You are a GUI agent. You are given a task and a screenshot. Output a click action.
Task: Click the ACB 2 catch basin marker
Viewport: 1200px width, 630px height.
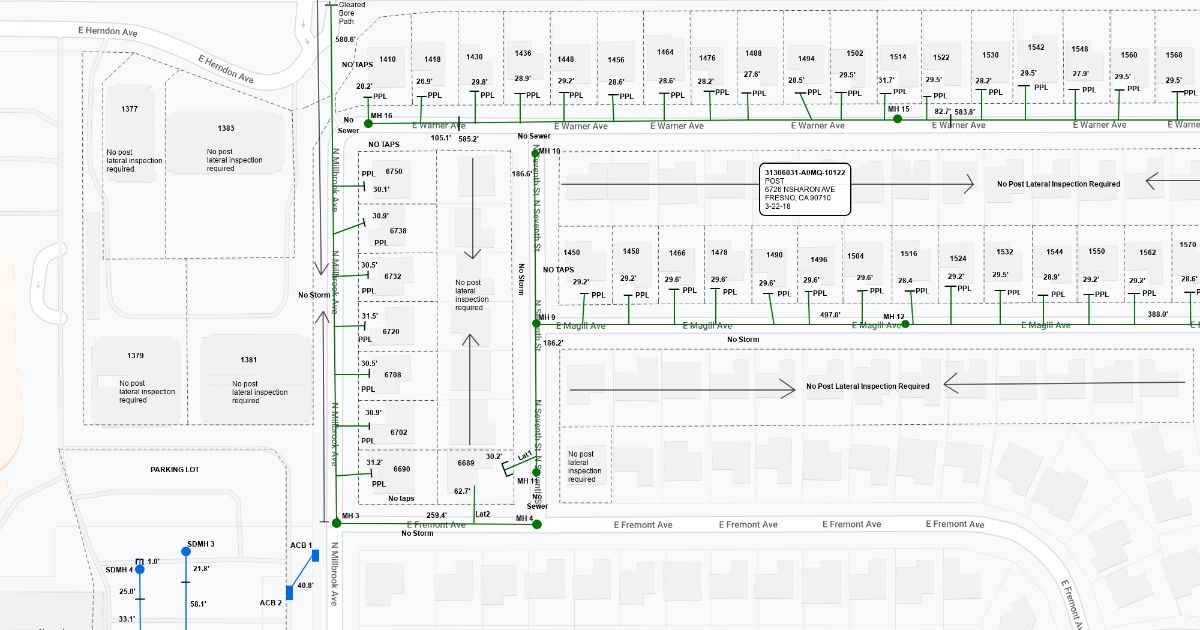(x=290, y=591)
